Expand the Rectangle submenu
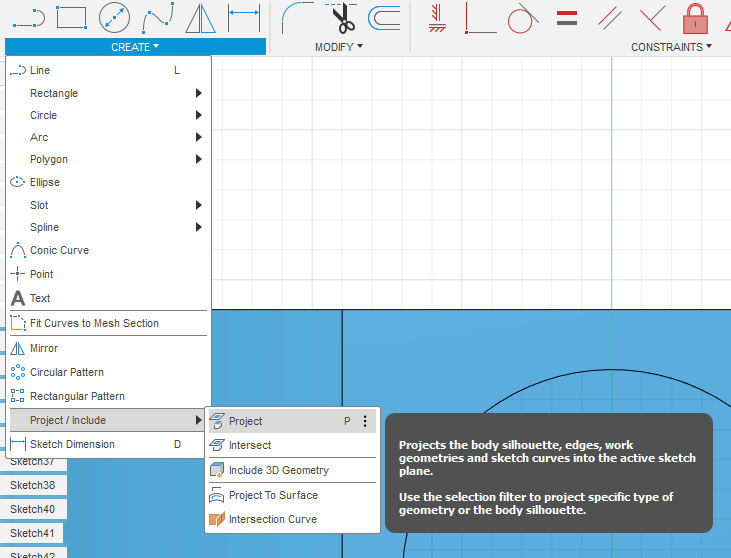731x558 pixels. point(108,93)
